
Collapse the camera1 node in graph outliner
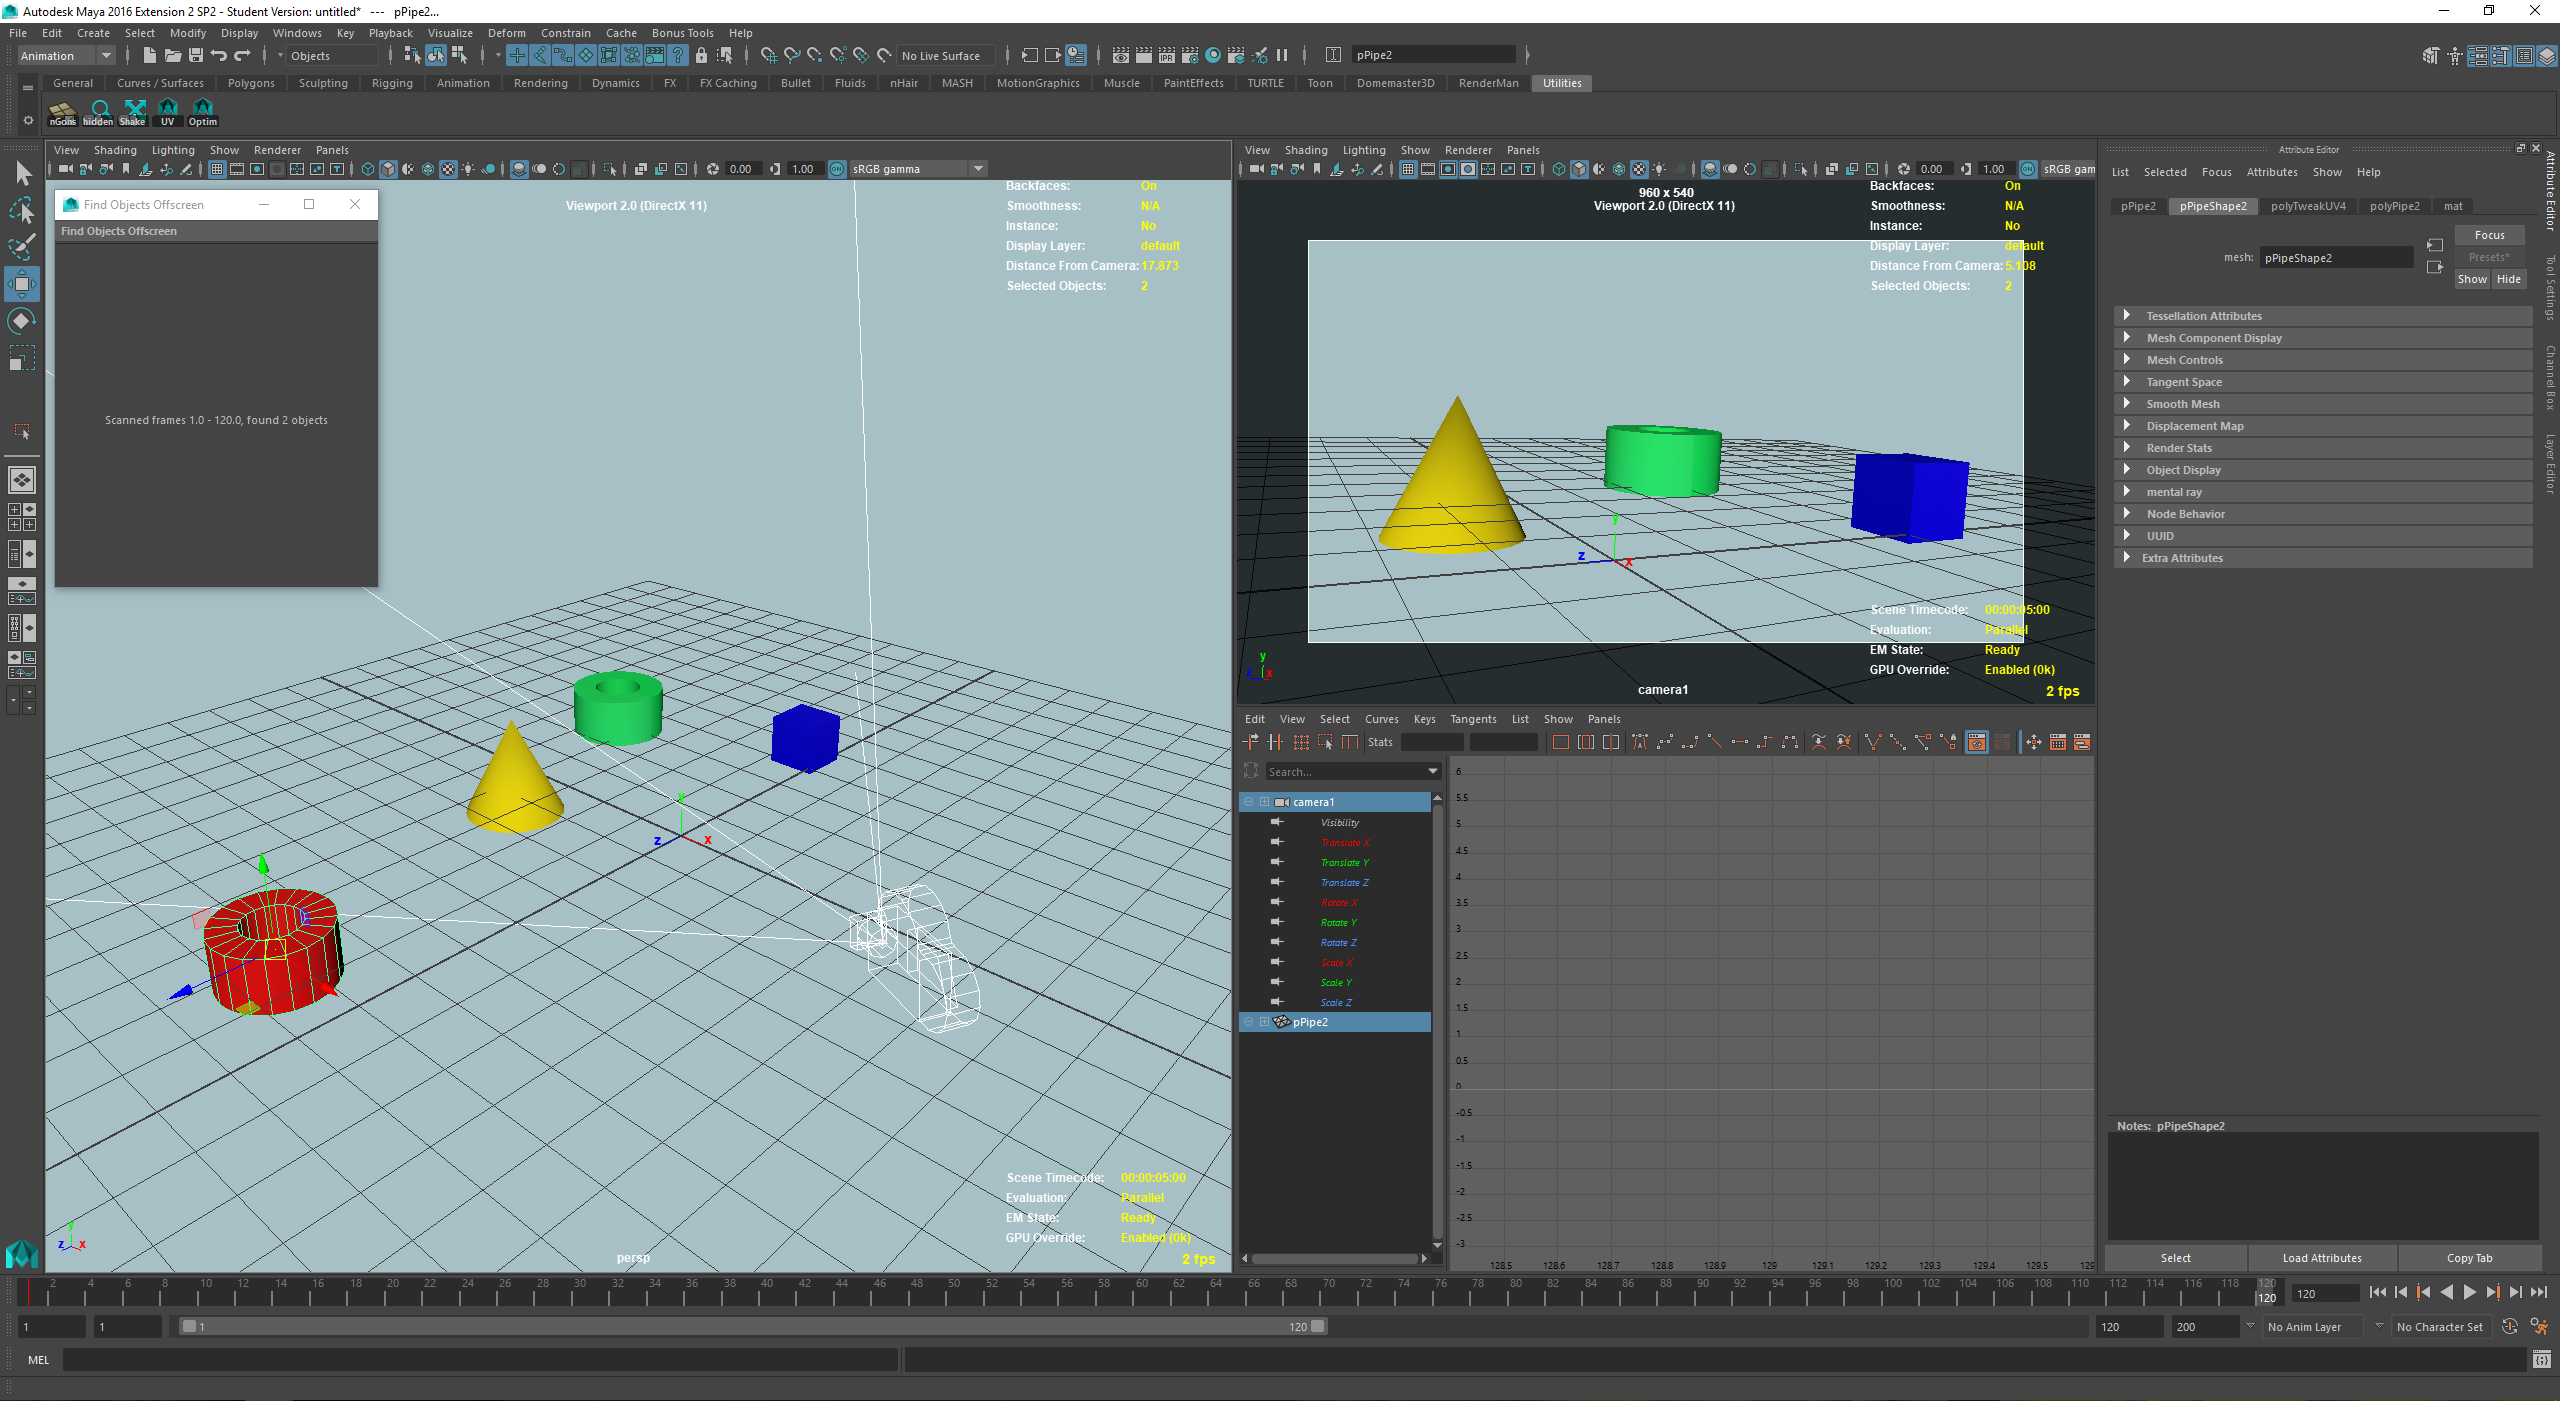(1248, 802)
